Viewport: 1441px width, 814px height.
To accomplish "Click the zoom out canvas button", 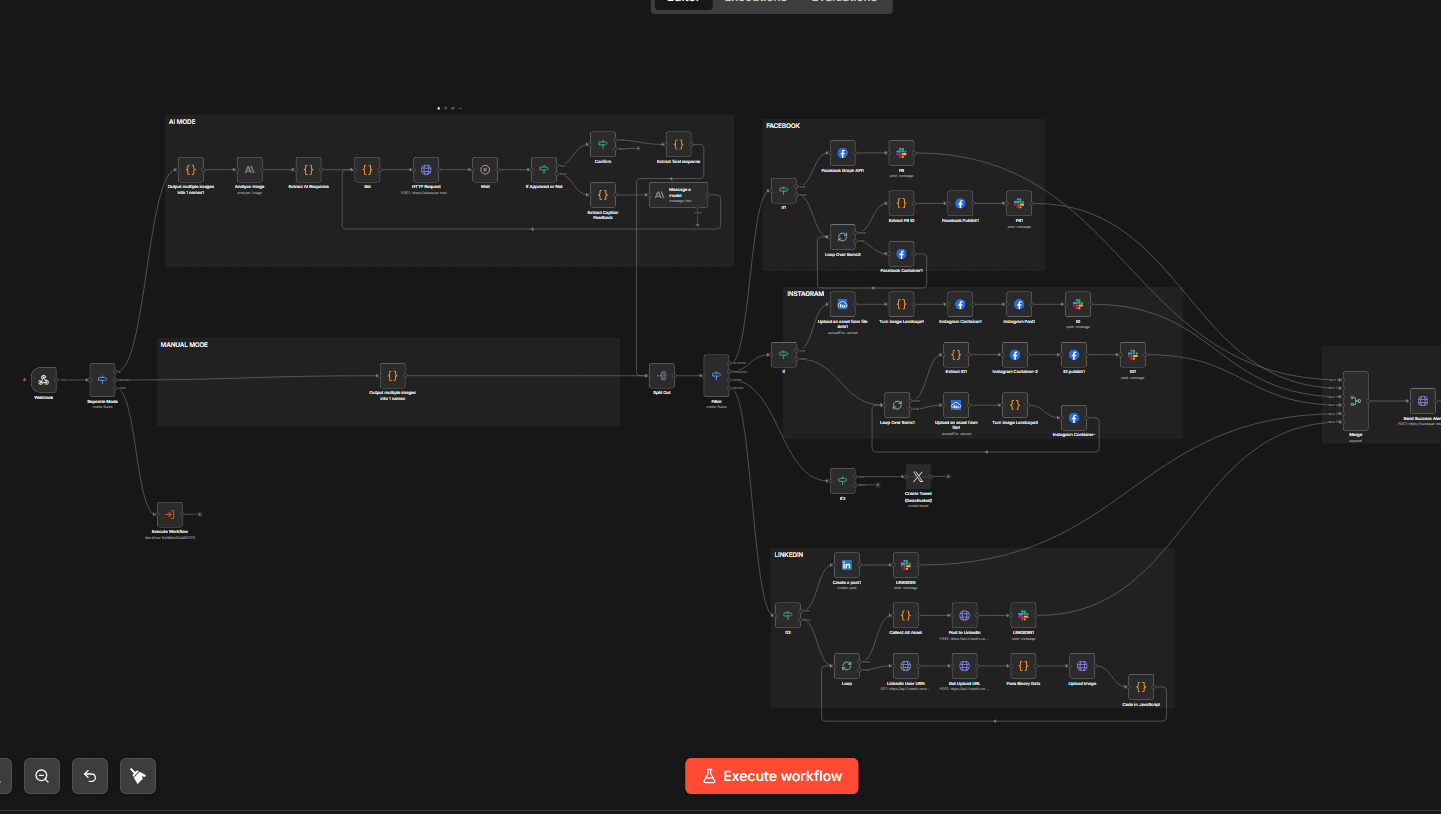I will [x=42, y=776].
